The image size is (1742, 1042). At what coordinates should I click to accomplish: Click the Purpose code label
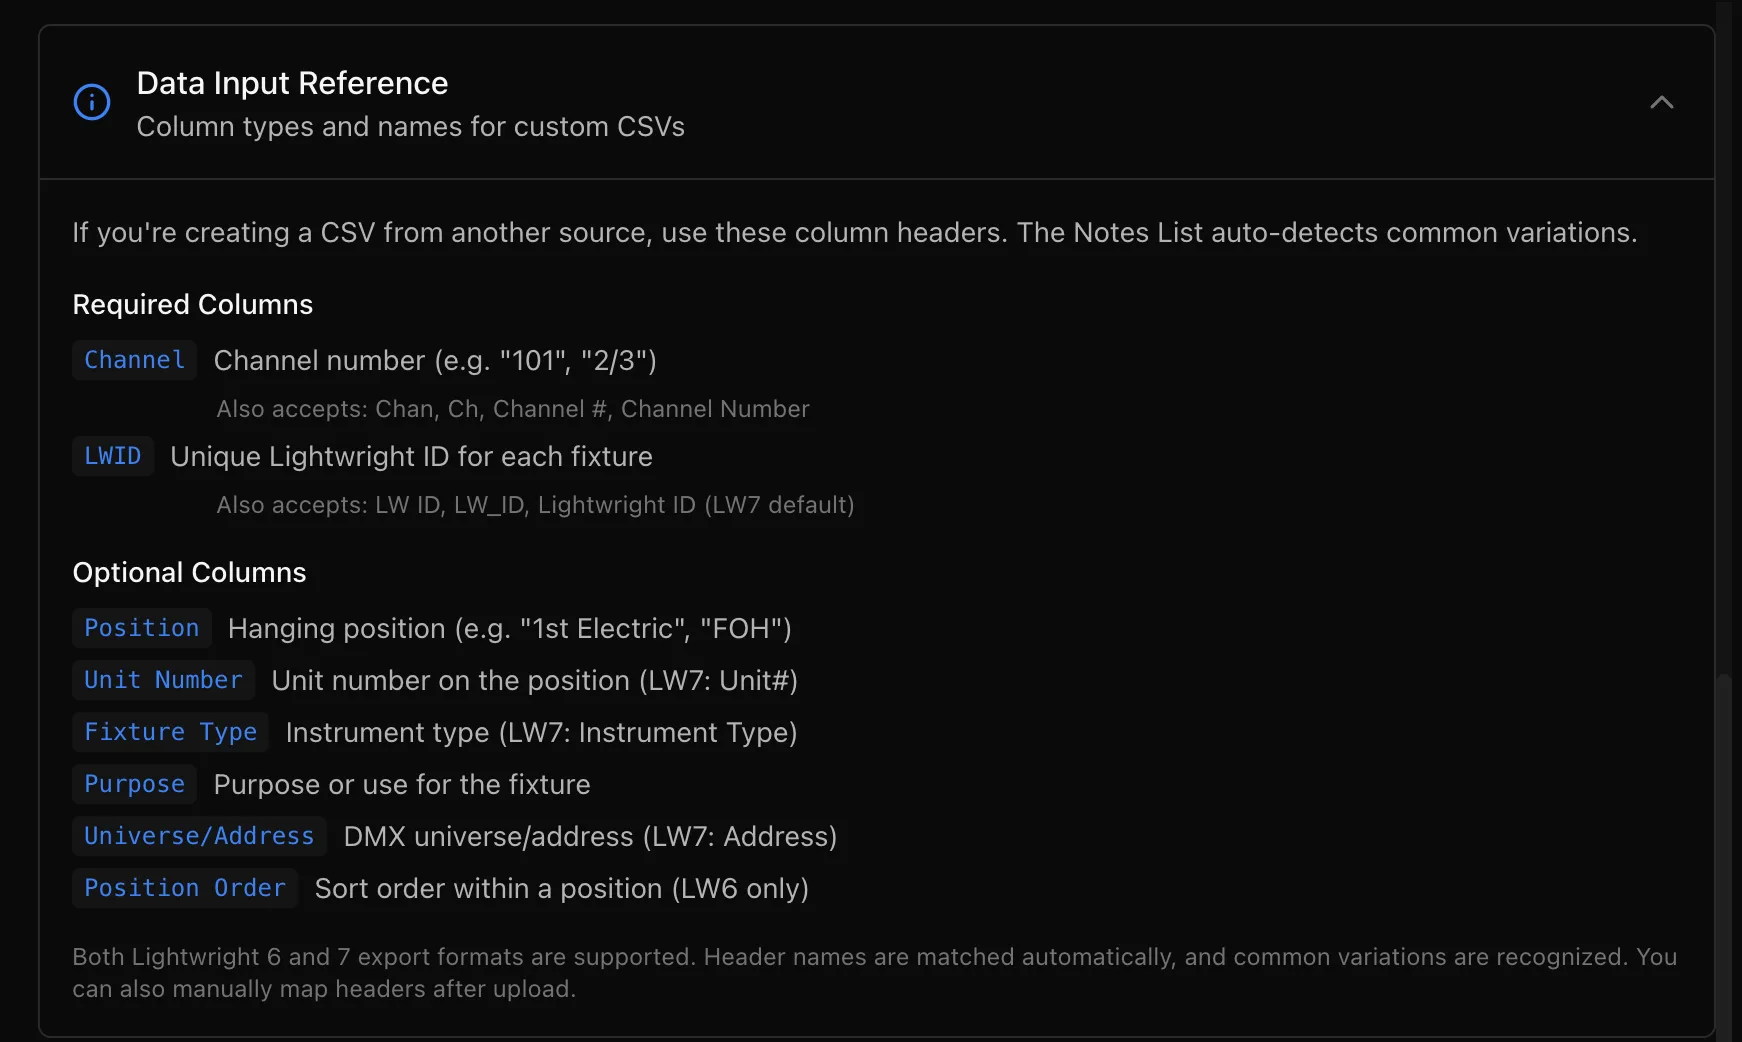pyautogui.click(x=134, y=784)
